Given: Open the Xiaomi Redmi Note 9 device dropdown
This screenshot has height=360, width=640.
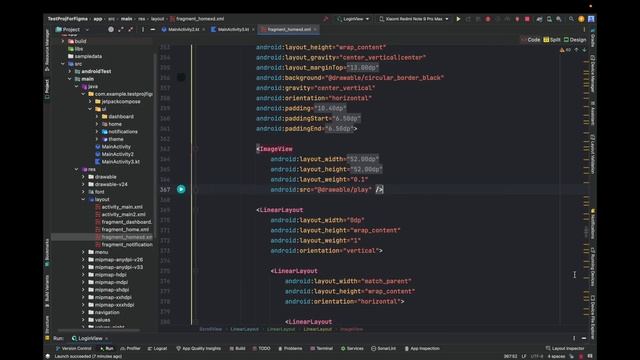Looking at the screenshot, I should click(414, 19).
